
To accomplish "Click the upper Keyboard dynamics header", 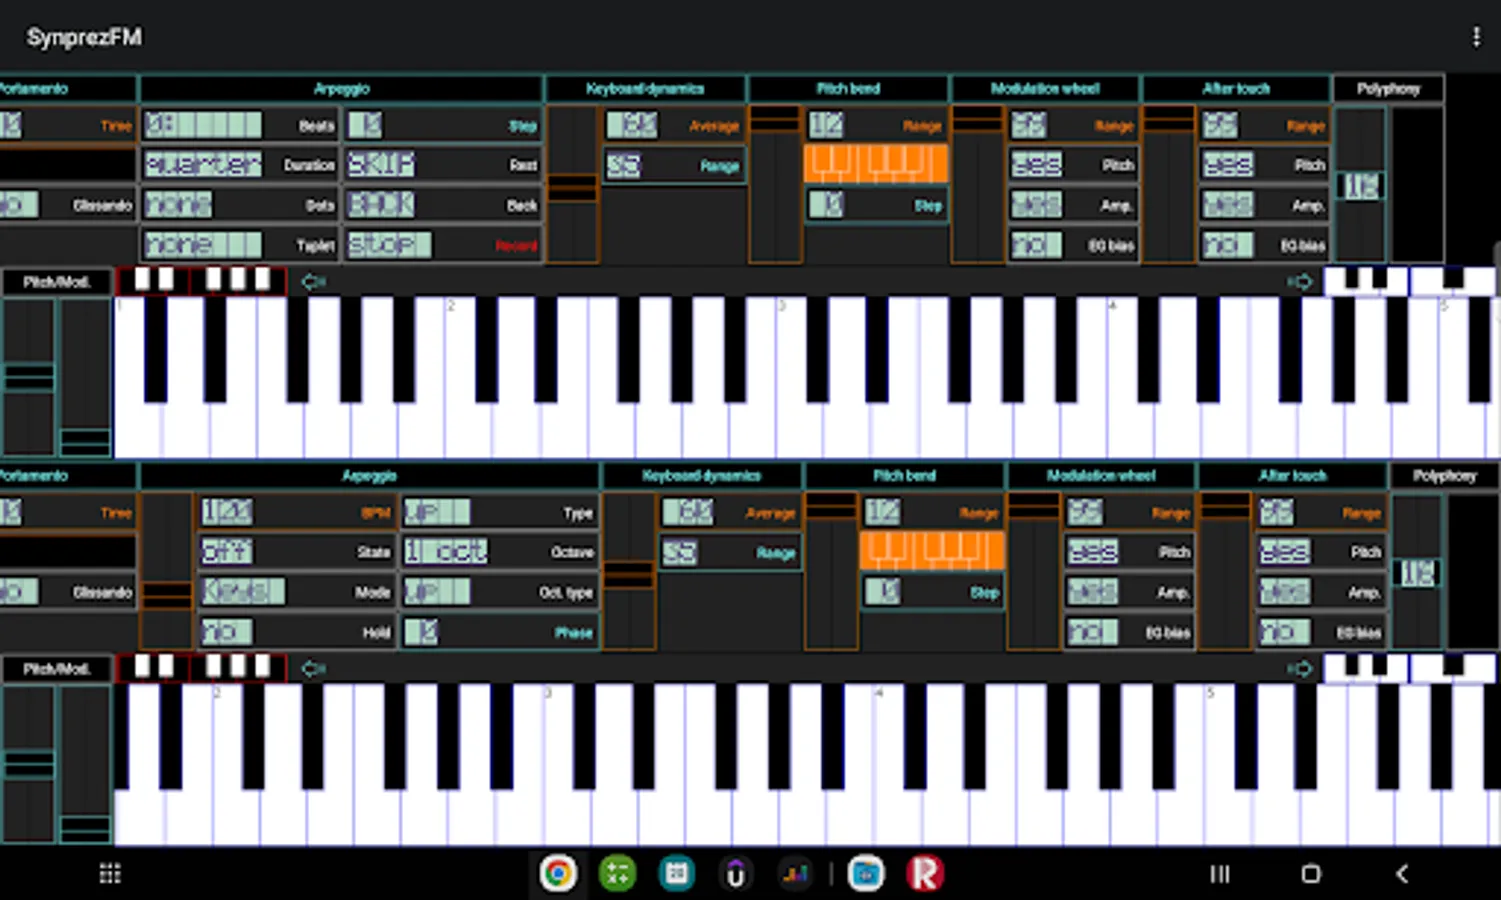I will pos(646,89).
